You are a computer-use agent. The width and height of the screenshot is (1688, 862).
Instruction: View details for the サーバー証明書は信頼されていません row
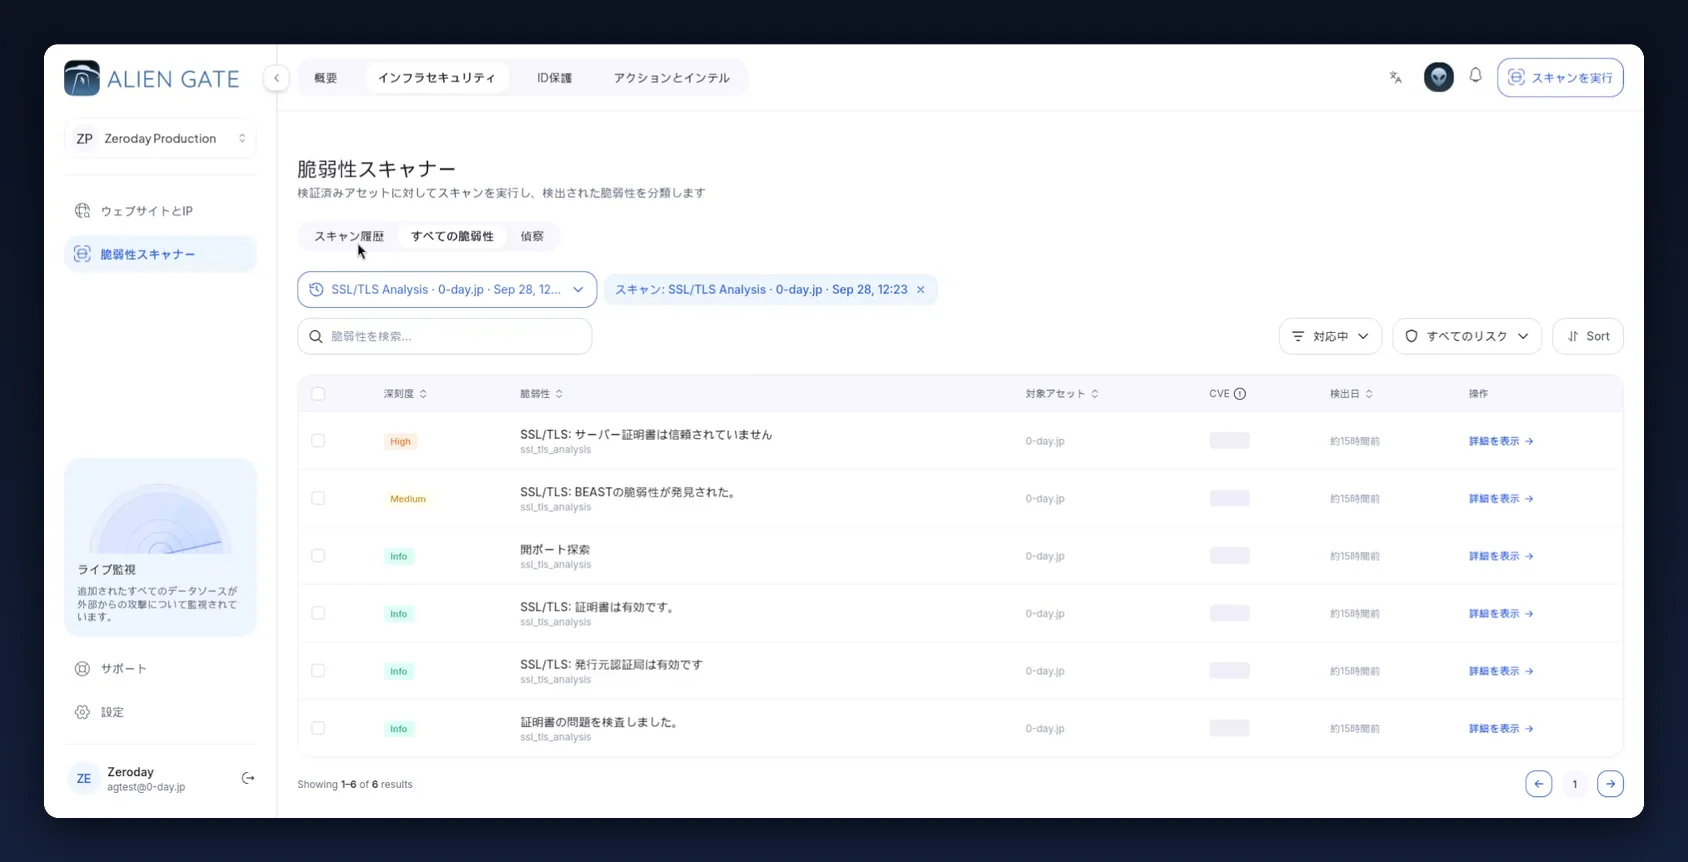[x=1501, y=441]
